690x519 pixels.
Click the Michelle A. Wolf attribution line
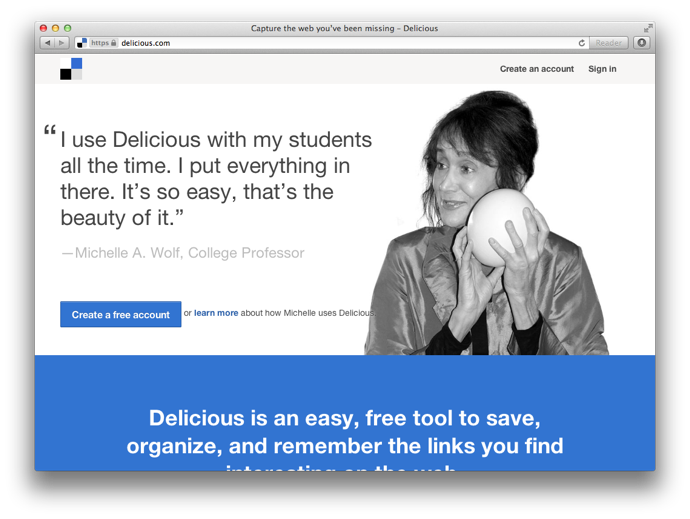[x=183, y=253]
